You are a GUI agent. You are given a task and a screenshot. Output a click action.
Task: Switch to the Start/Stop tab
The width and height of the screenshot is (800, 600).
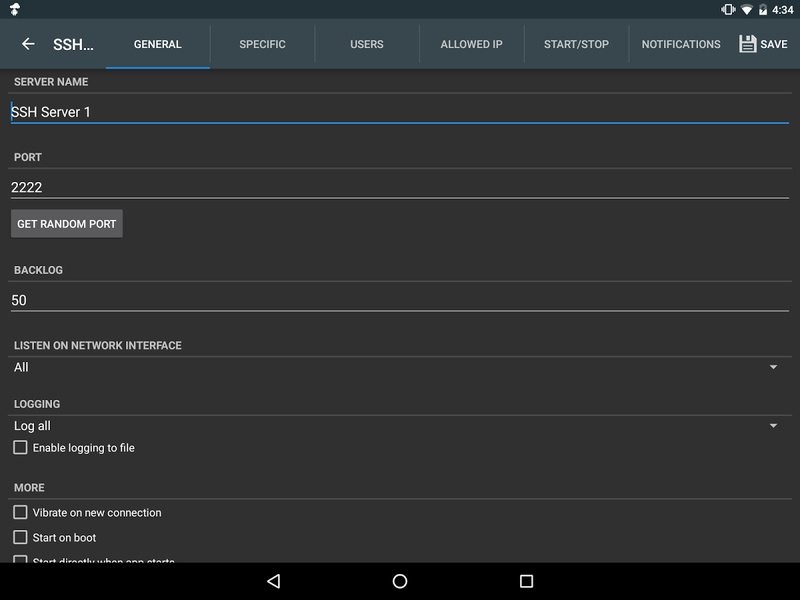(x=577, y=44)
